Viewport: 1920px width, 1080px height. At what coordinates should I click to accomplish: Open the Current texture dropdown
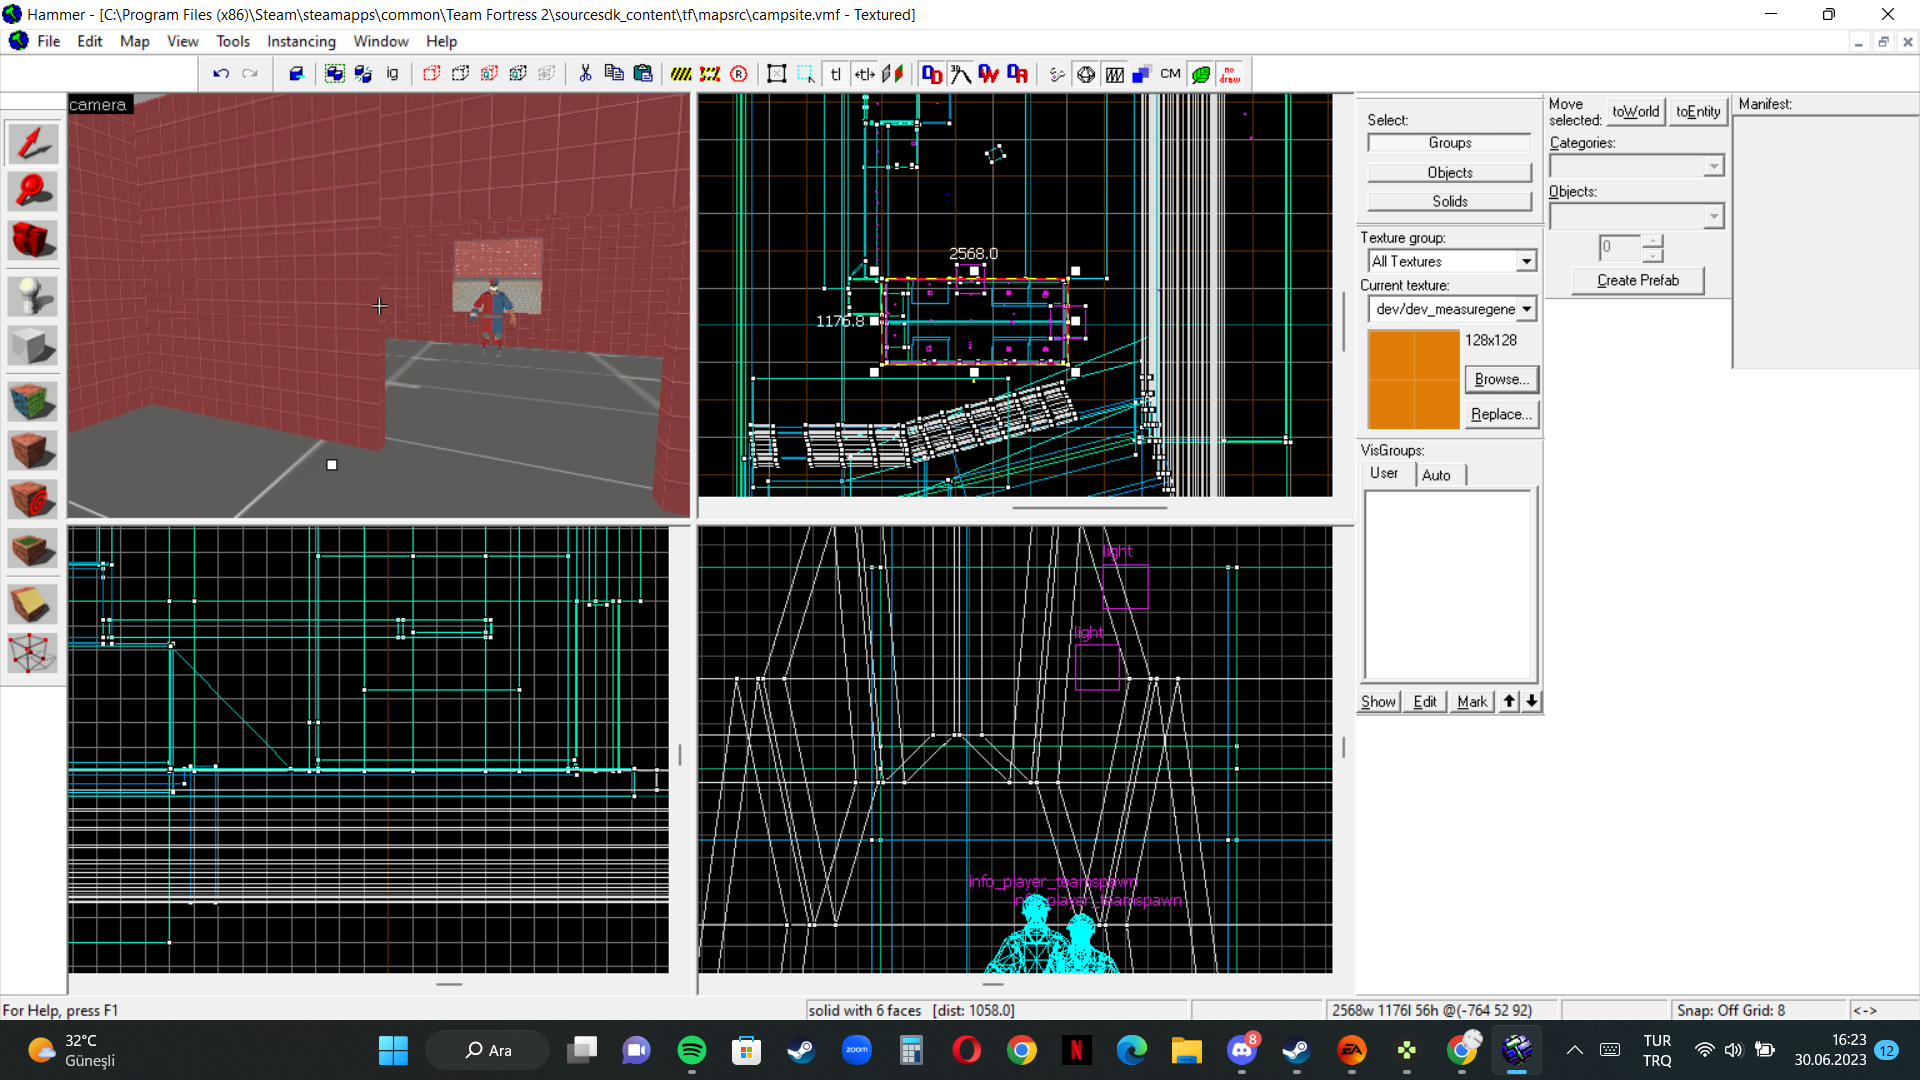pyautogui.click(x=1526, y=309)
